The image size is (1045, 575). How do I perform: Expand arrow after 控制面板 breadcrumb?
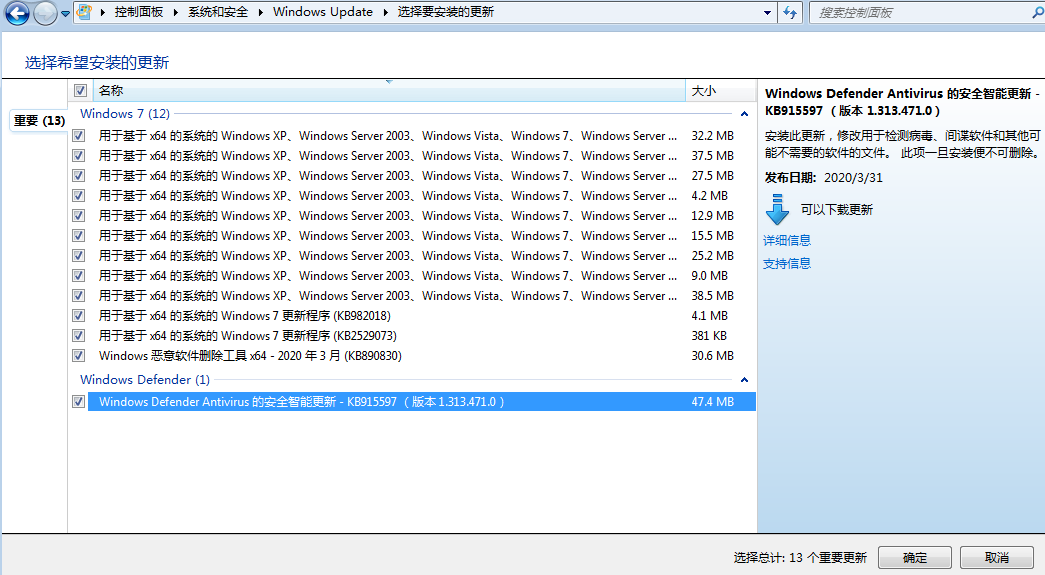175,13
